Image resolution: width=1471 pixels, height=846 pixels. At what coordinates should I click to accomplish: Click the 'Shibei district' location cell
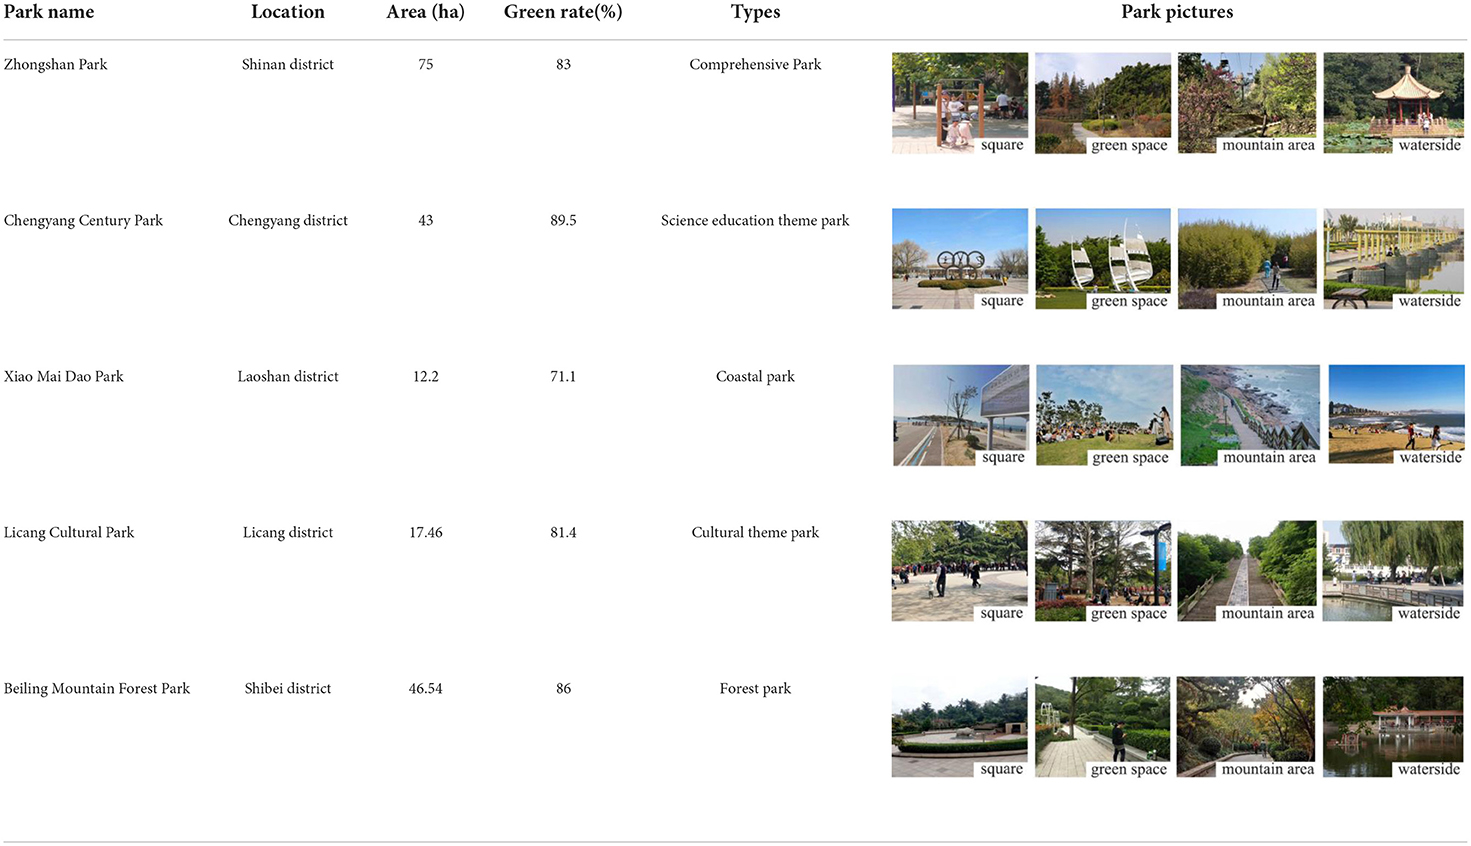coord(288,688)
